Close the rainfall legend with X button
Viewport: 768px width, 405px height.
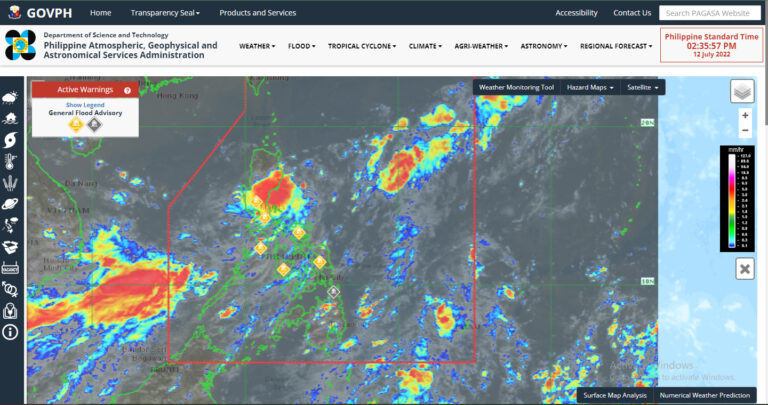click(x=745, y=268)
